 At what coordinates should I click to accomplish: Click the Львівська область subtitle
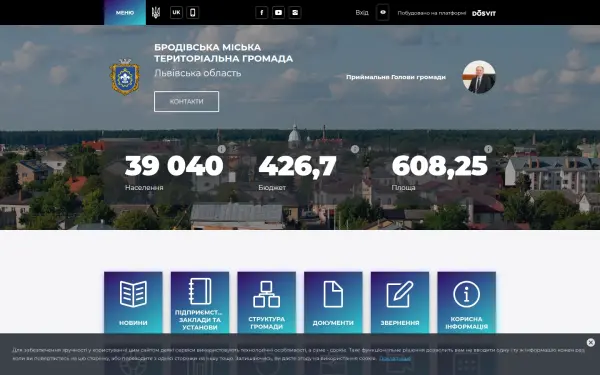[x=197, y=73]
